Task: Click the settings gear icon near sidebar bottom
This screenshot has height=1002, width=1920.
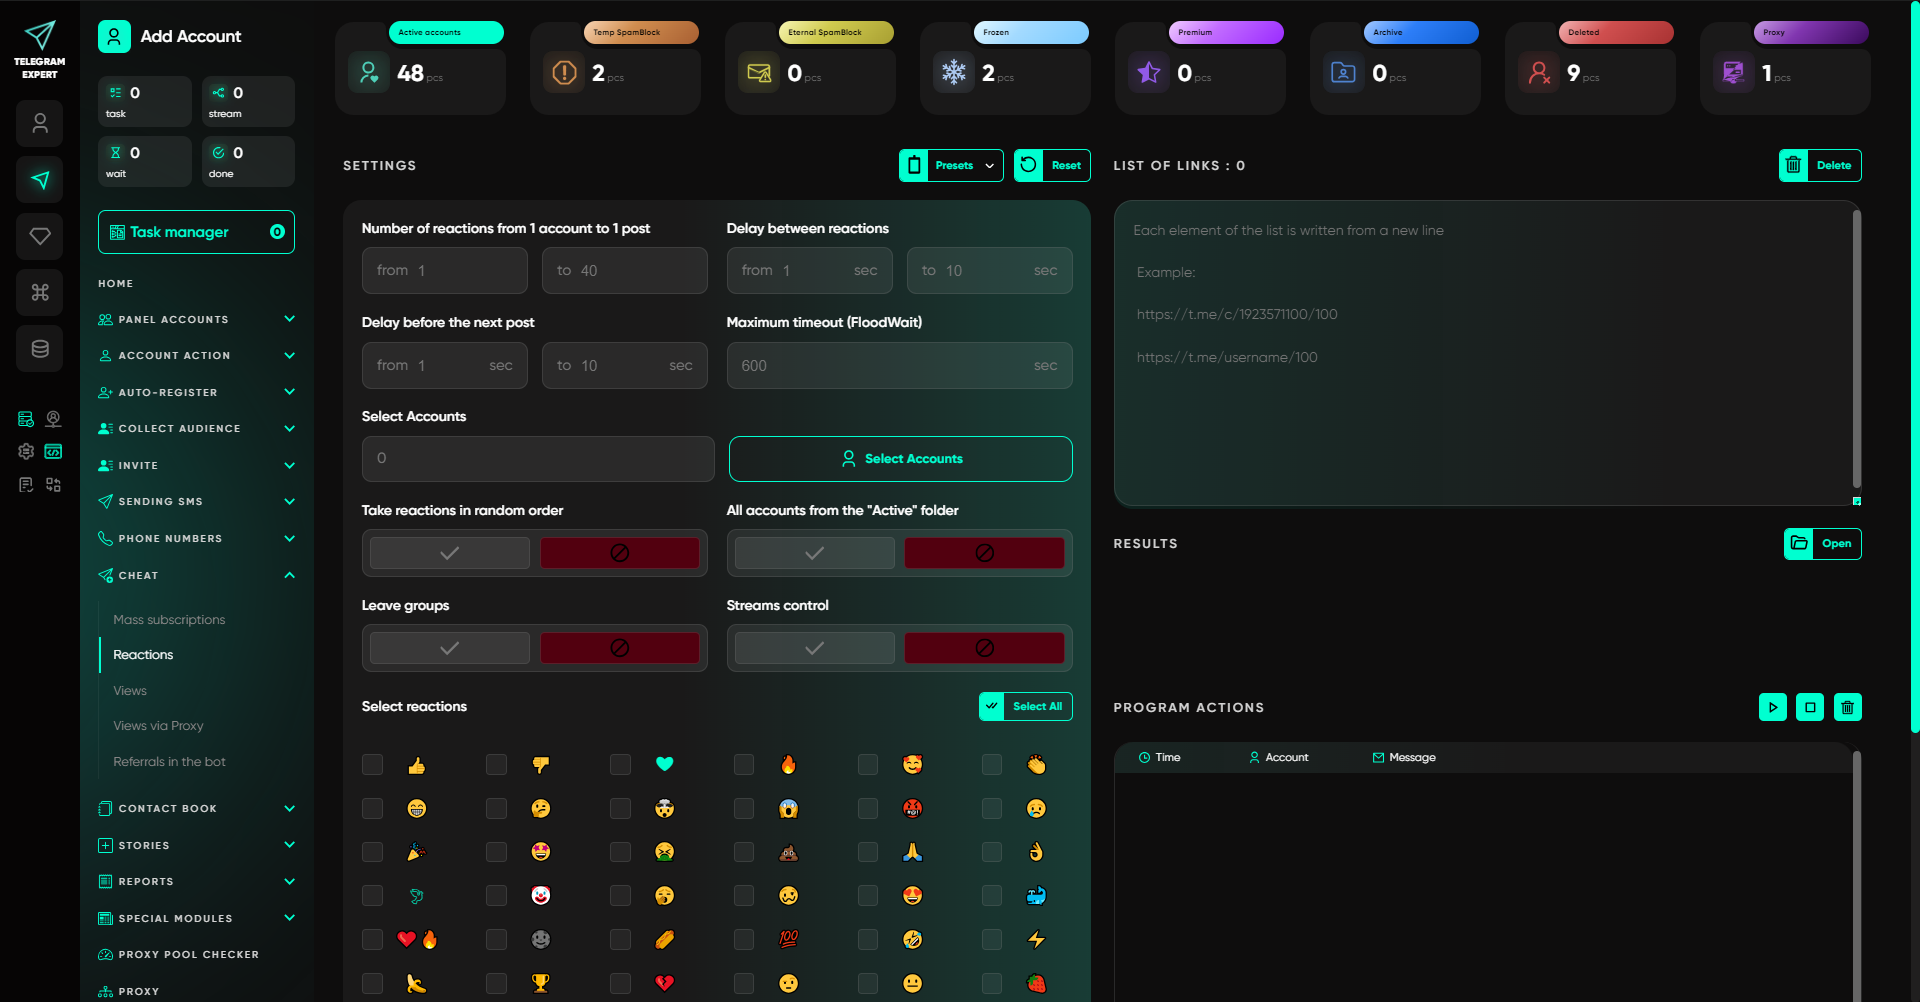Action: point(25,452)
